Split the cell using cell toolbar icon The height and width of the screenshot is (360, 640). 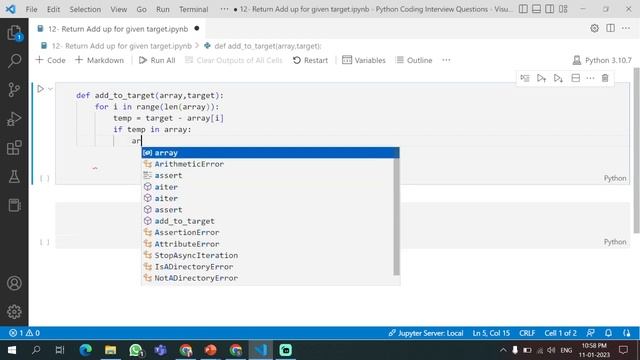[x=576, y=78]
